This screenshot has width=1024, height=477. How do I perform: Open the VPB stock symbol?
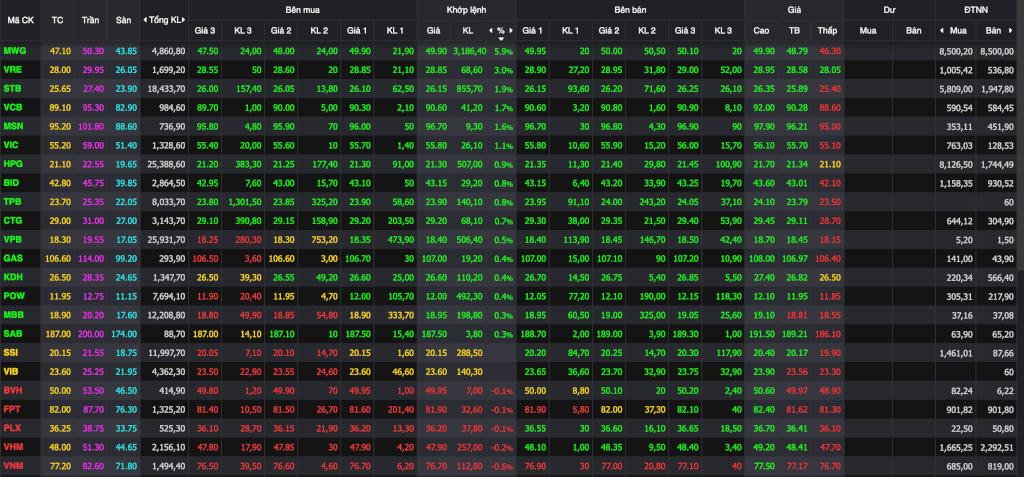[x=12, y=239]
